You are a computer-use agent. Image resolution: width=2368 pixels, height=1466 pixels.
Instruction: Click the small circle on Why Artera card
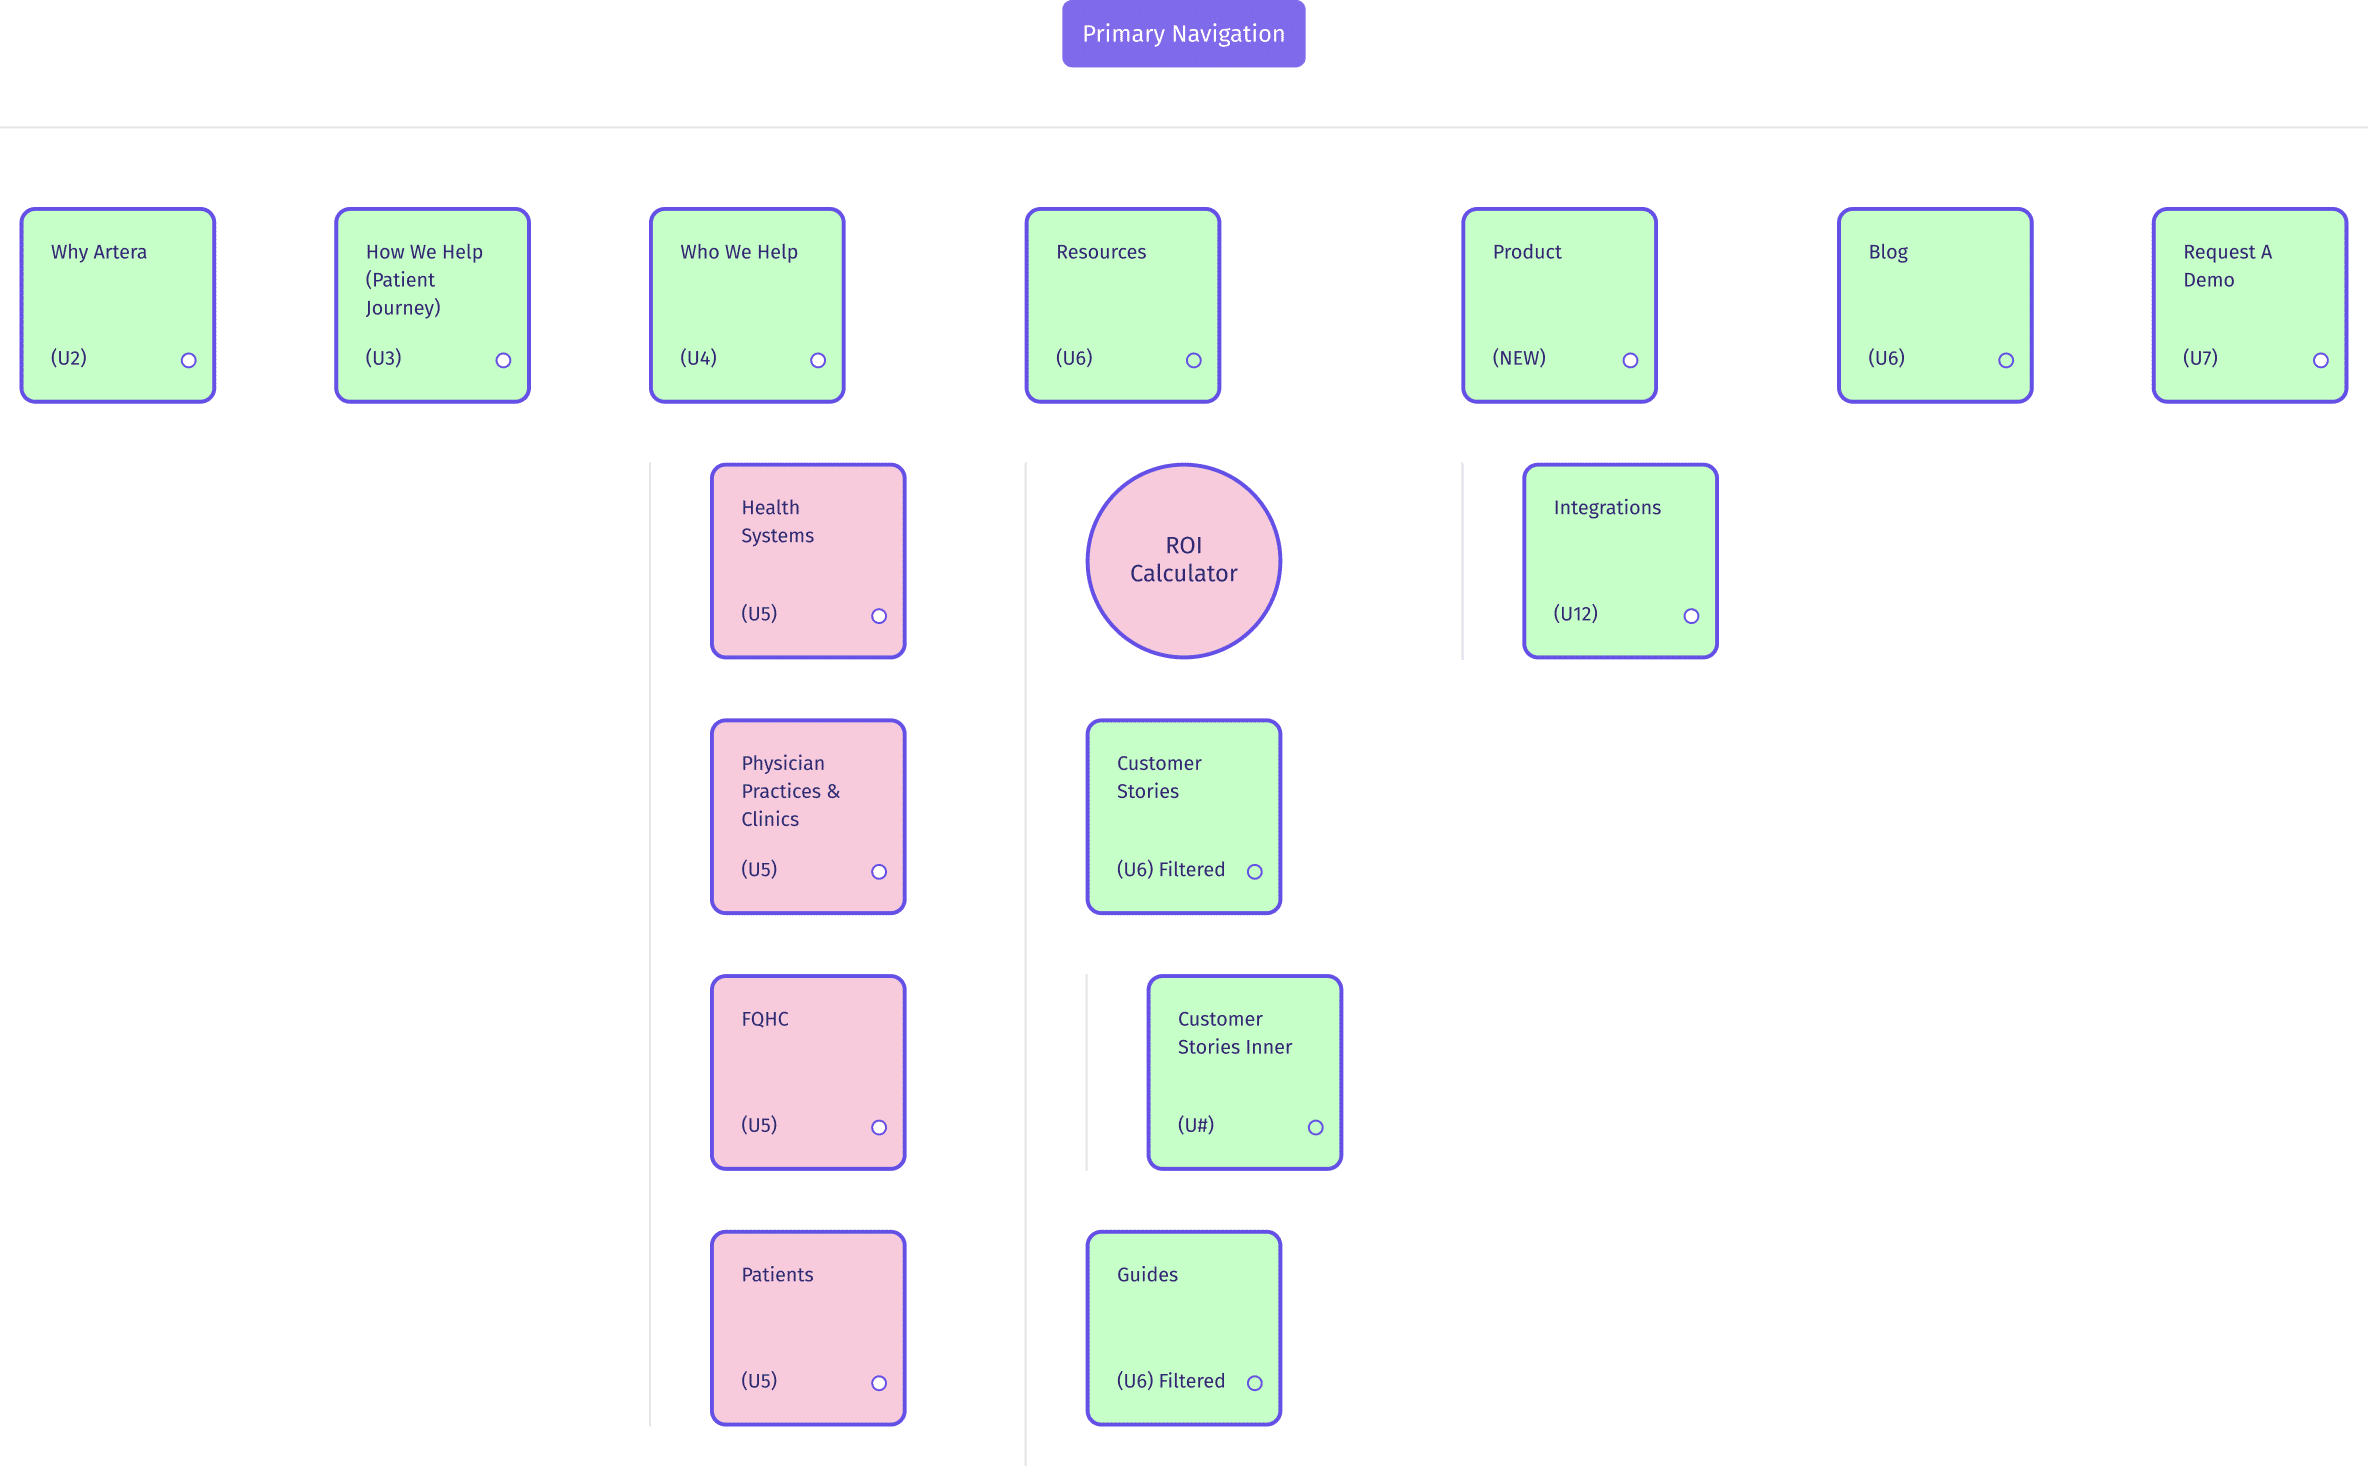coord(189,360)
